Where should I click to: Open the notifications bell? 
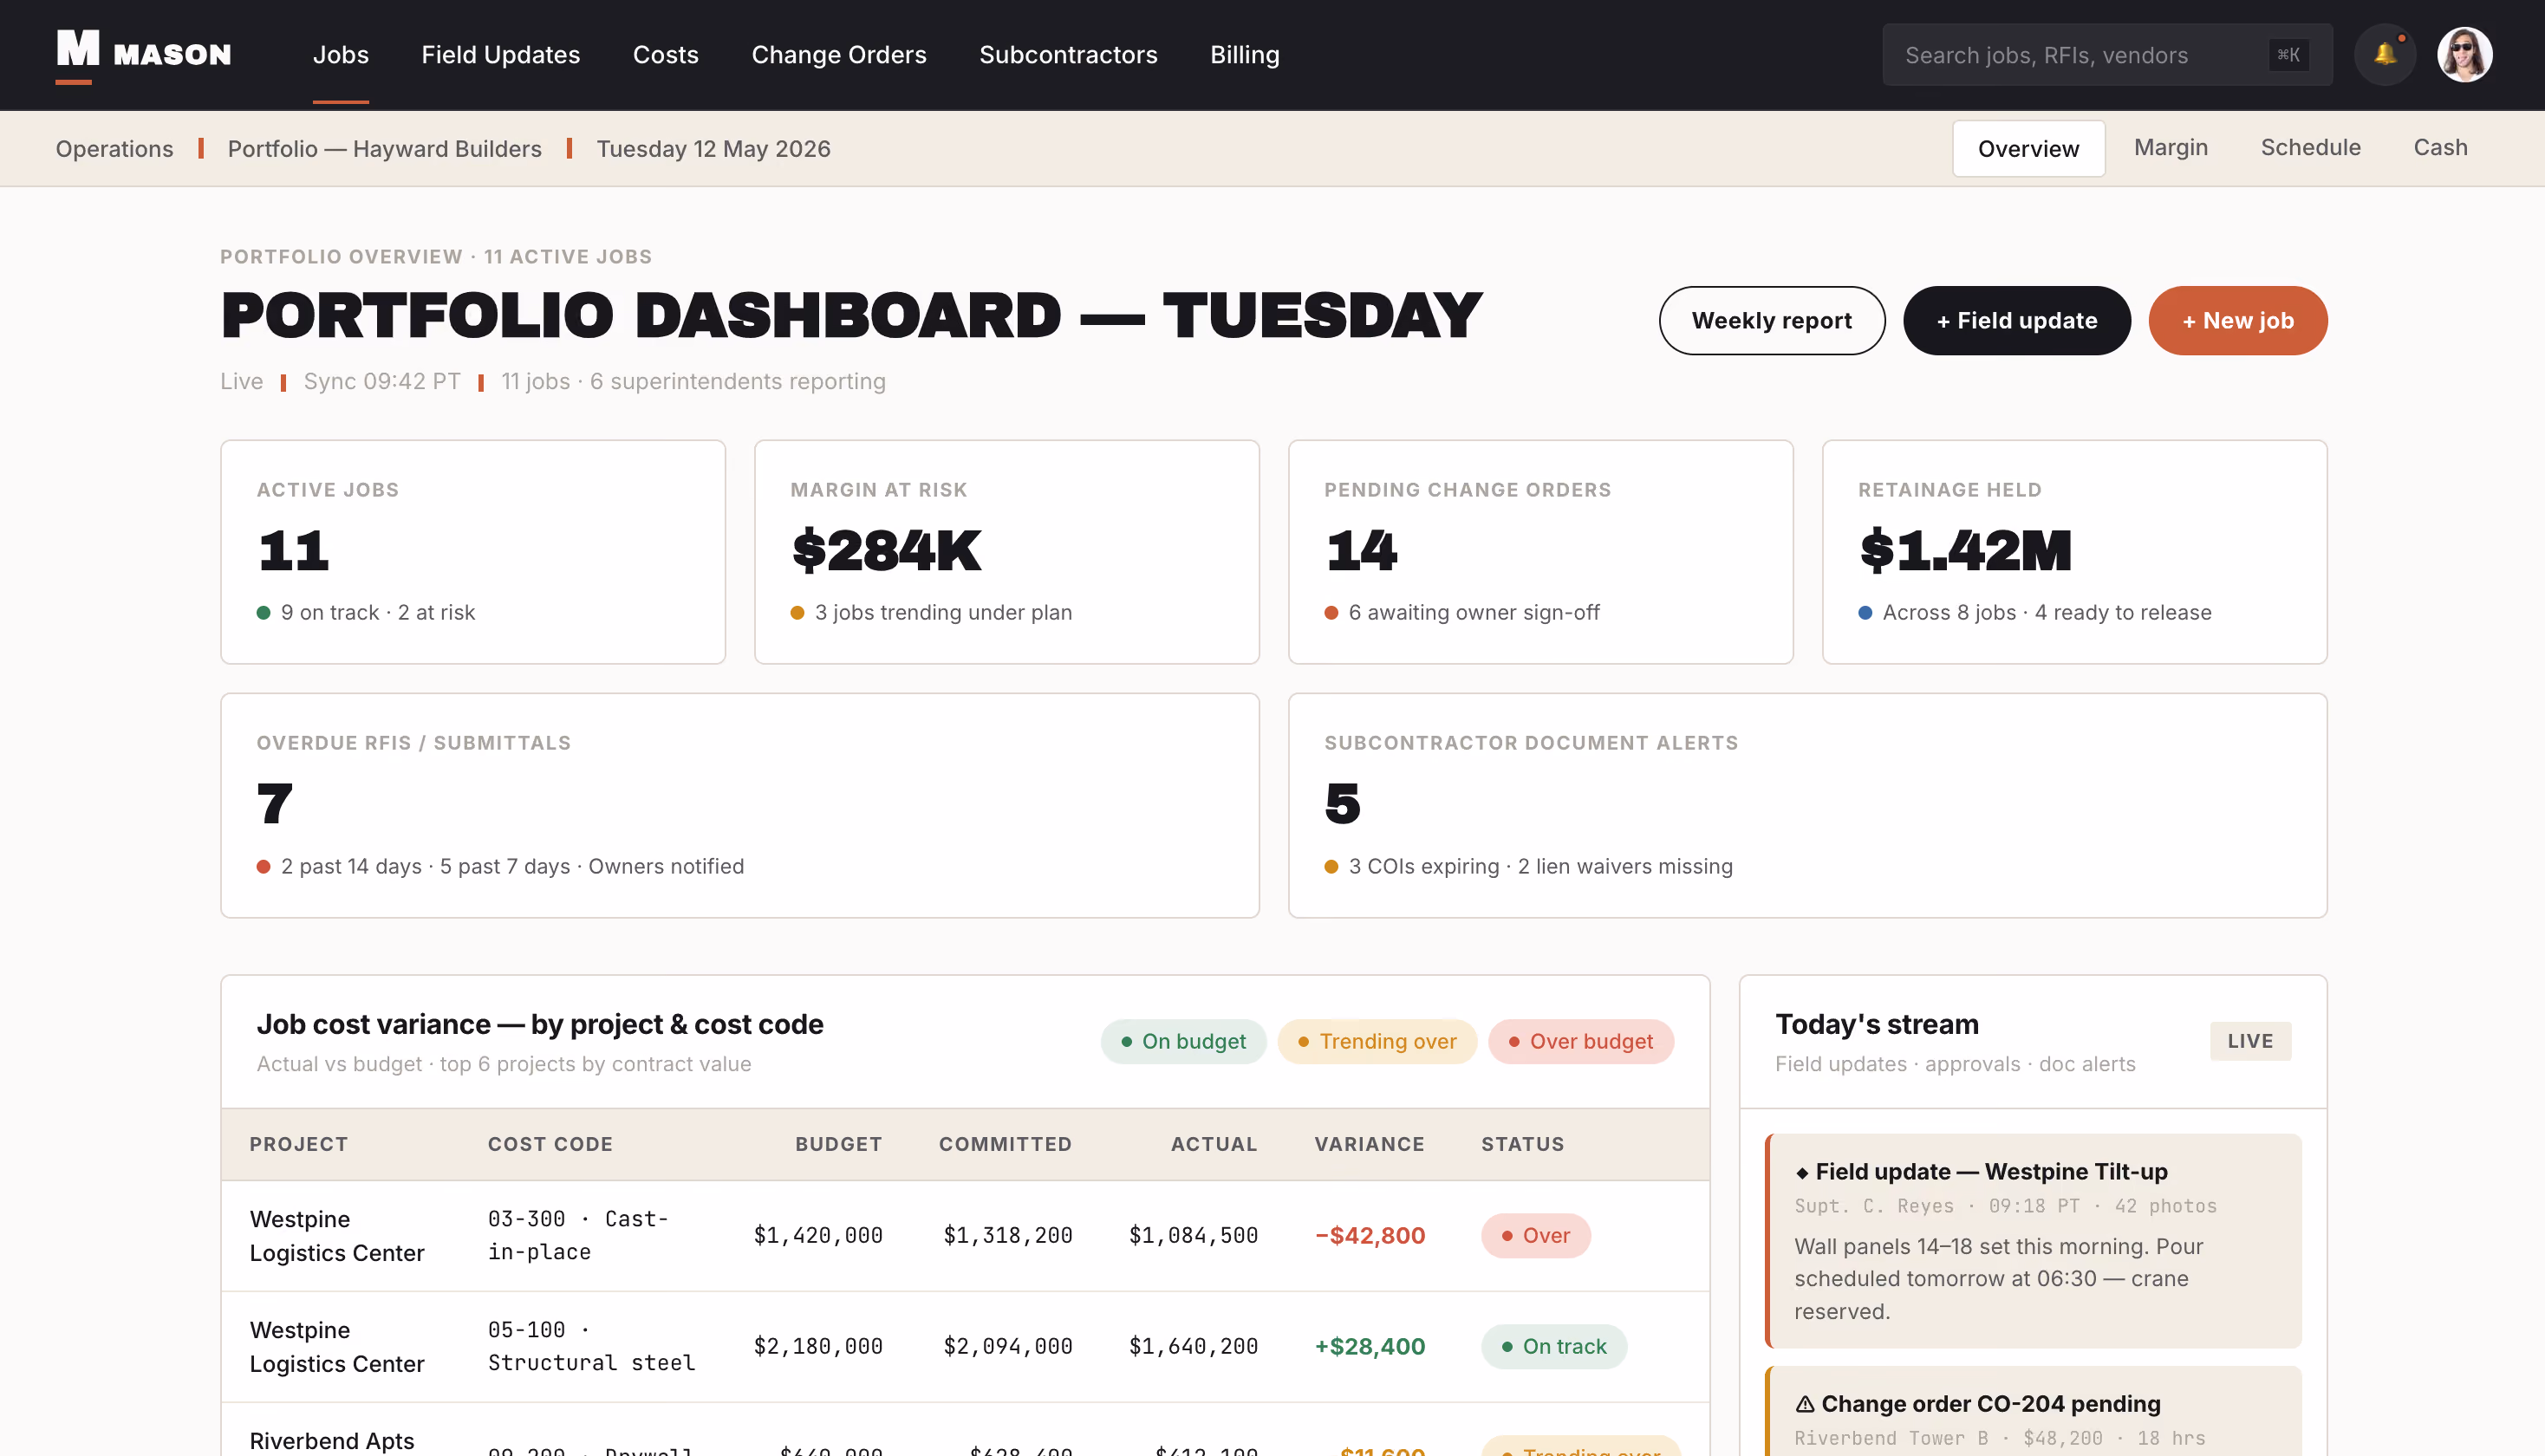click(x=2385, y=54)
